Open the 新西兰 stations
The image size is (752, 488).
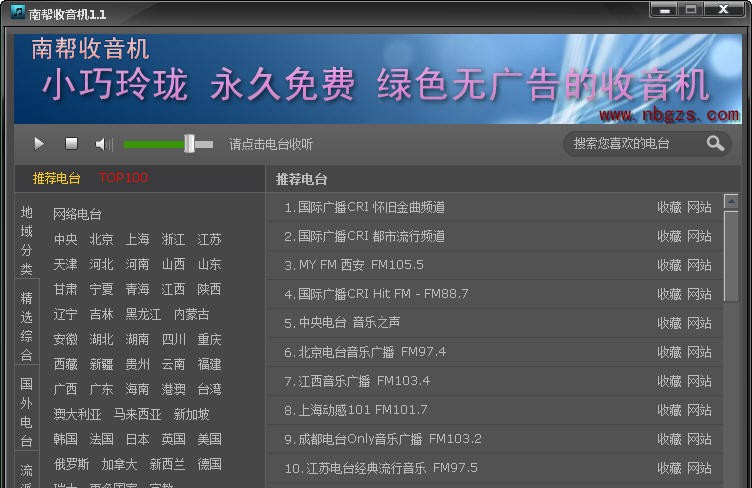pos(167,464)
